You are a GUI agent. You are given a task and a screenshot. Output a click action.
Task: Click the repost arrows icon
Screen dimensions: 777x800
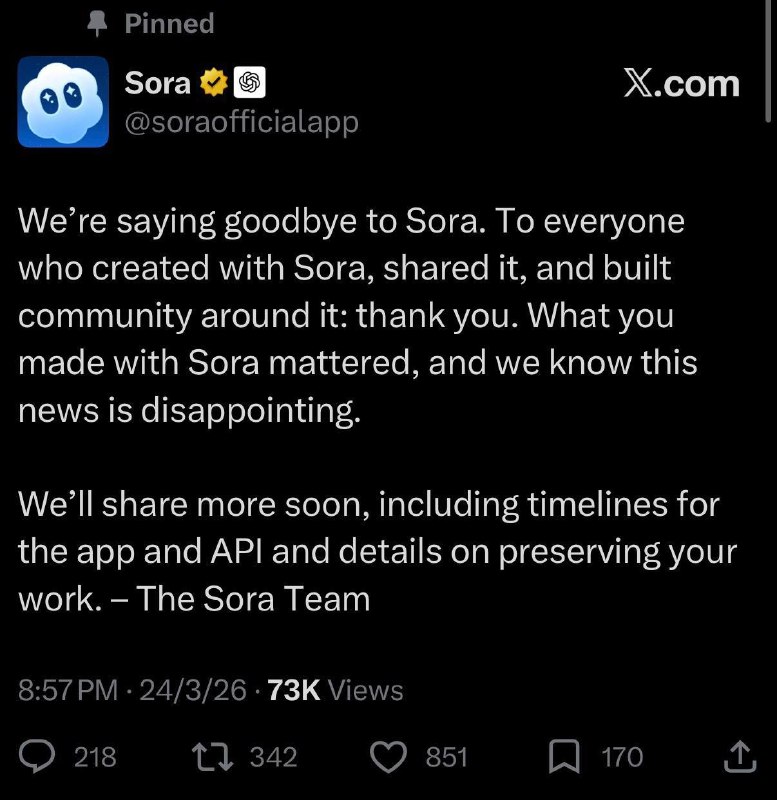point(213,758)
